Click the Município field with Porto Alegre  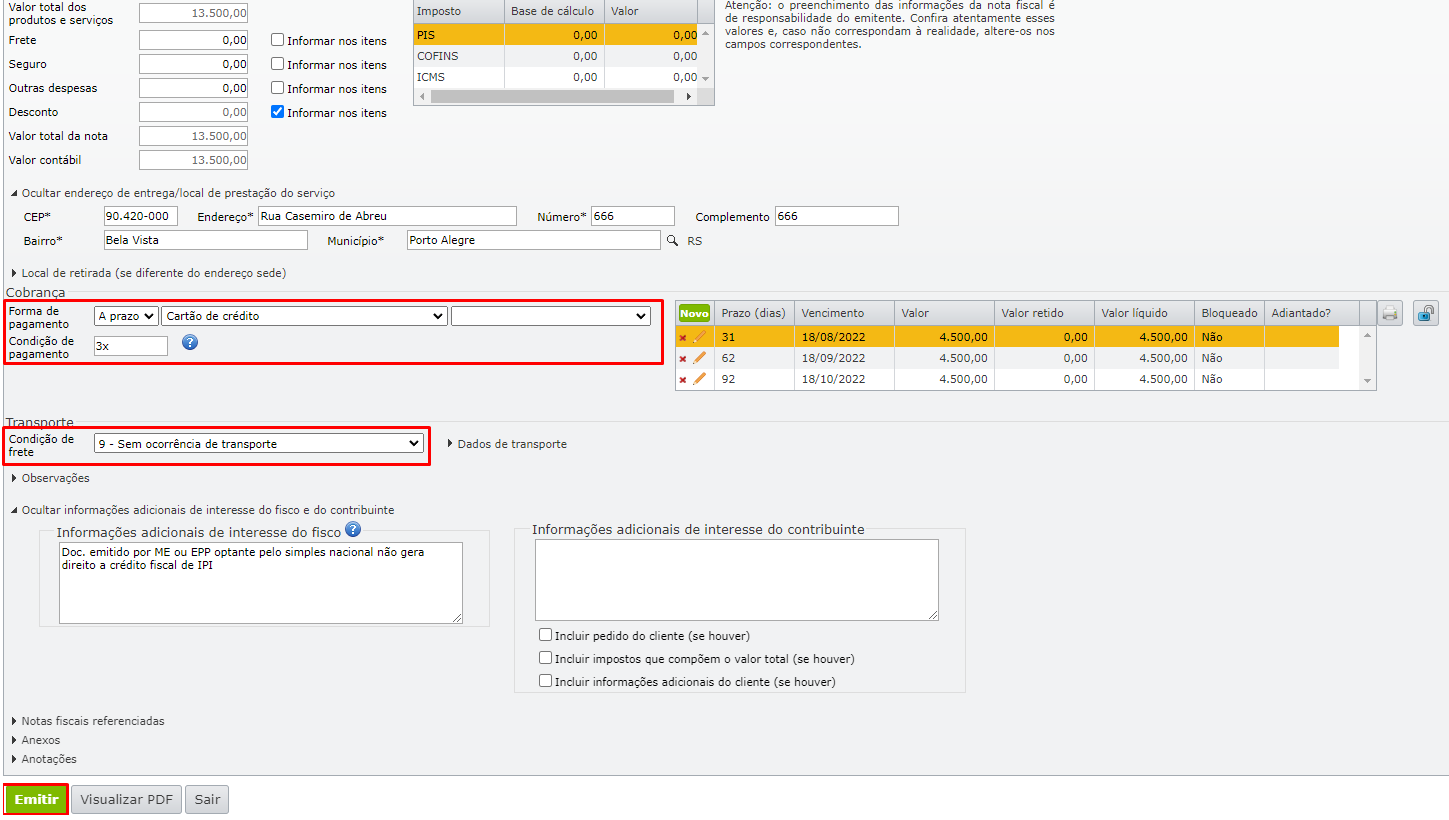pos(534,240)
